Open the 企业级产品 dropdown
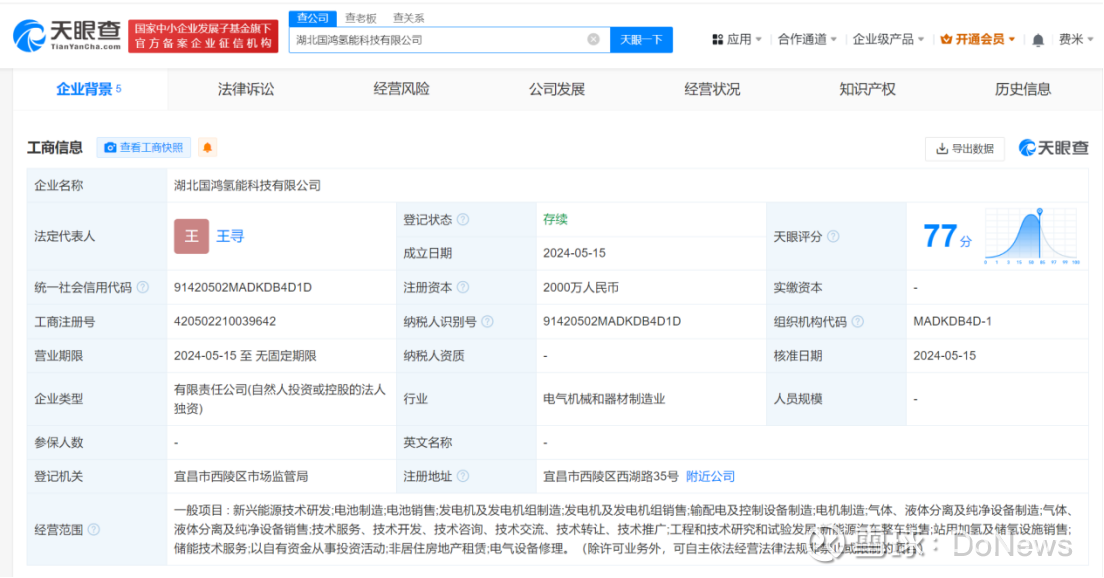 (x=888, y=39)
